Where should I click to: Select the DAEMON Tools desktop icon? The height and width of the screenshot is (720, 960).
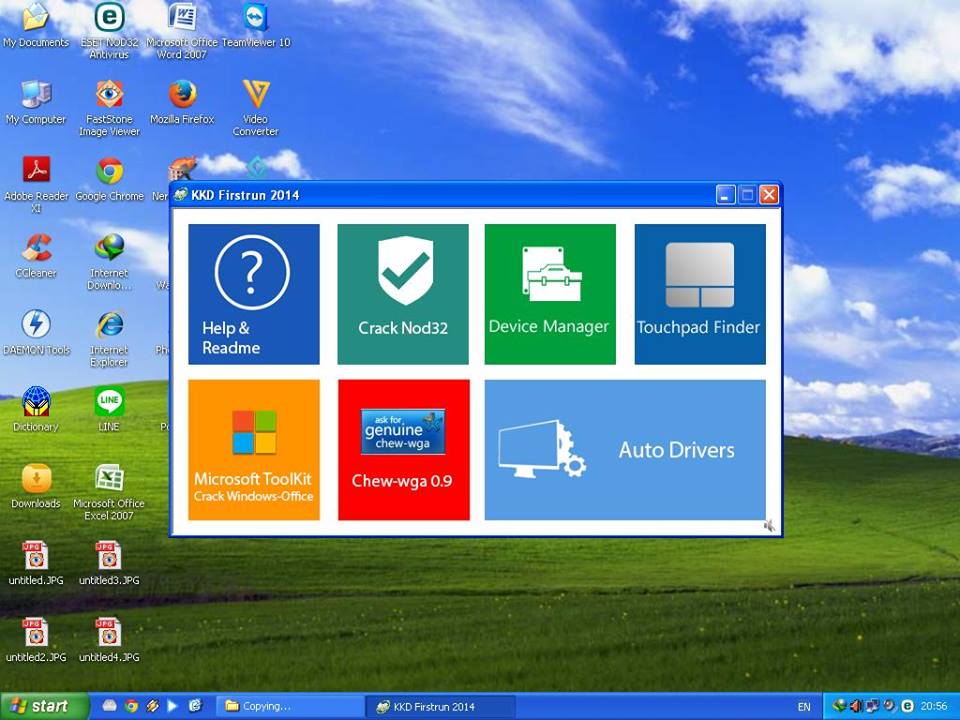pyautogui.click(x=36, y=333)
